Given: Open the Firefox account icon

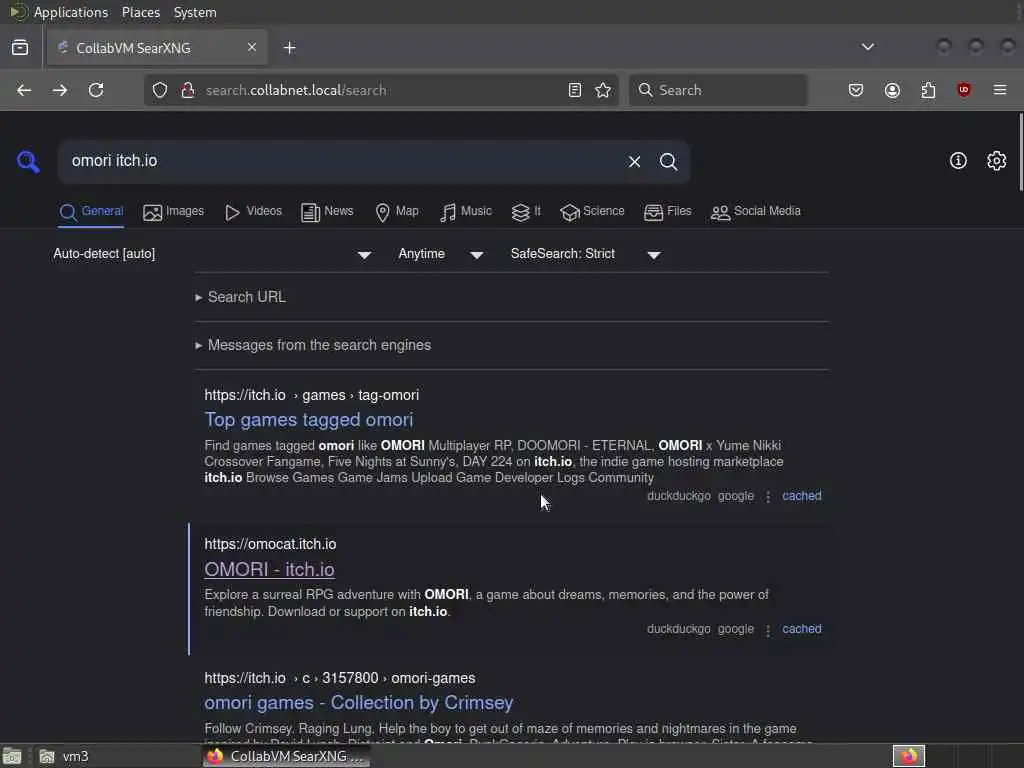Looking at the screenshot, I should [892, 90].
